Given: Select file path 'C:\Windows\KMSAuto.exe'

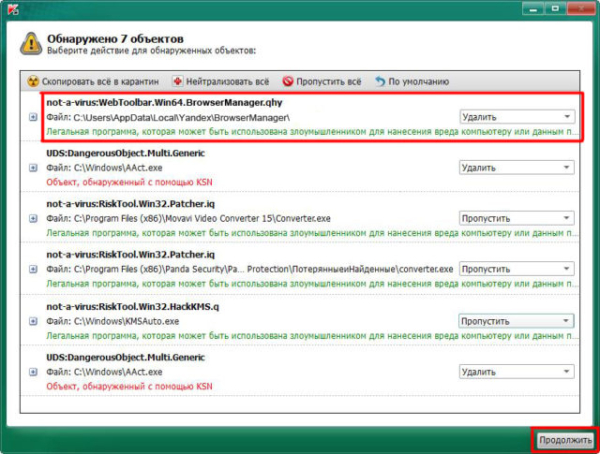Looking at the screenshot, I should [x=126, y=321].
